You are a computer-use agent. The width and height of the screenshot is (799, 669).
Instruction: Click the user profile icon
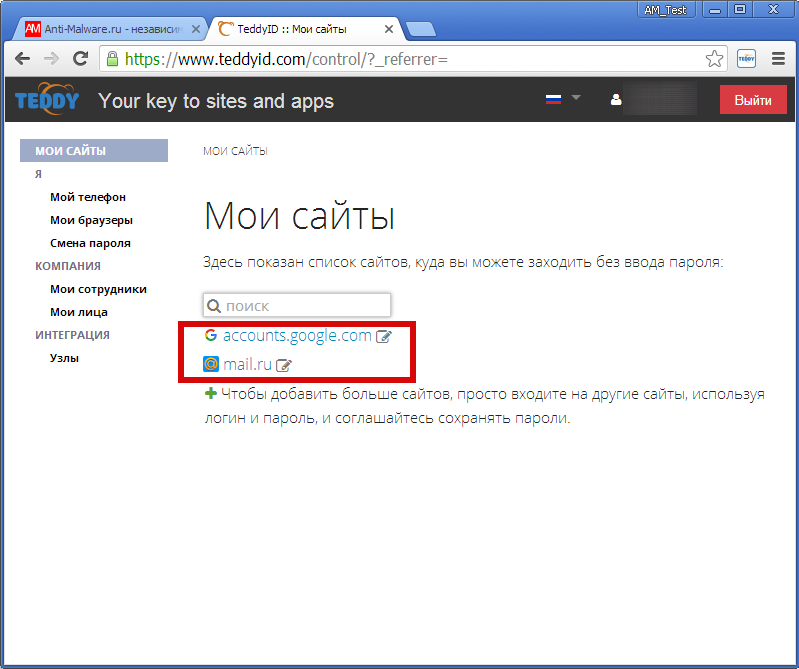(616, 99)
